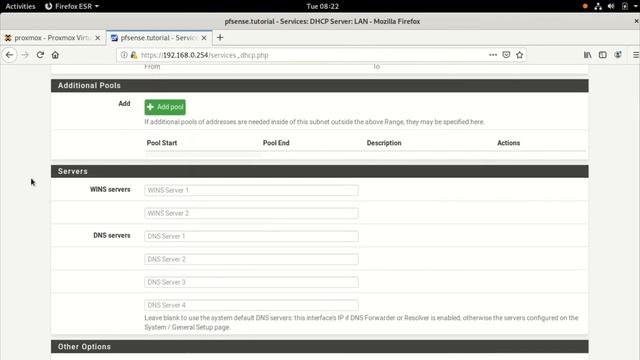Click the WINS servers label
This screenshot has width=640, height=360.
[110, 189]
